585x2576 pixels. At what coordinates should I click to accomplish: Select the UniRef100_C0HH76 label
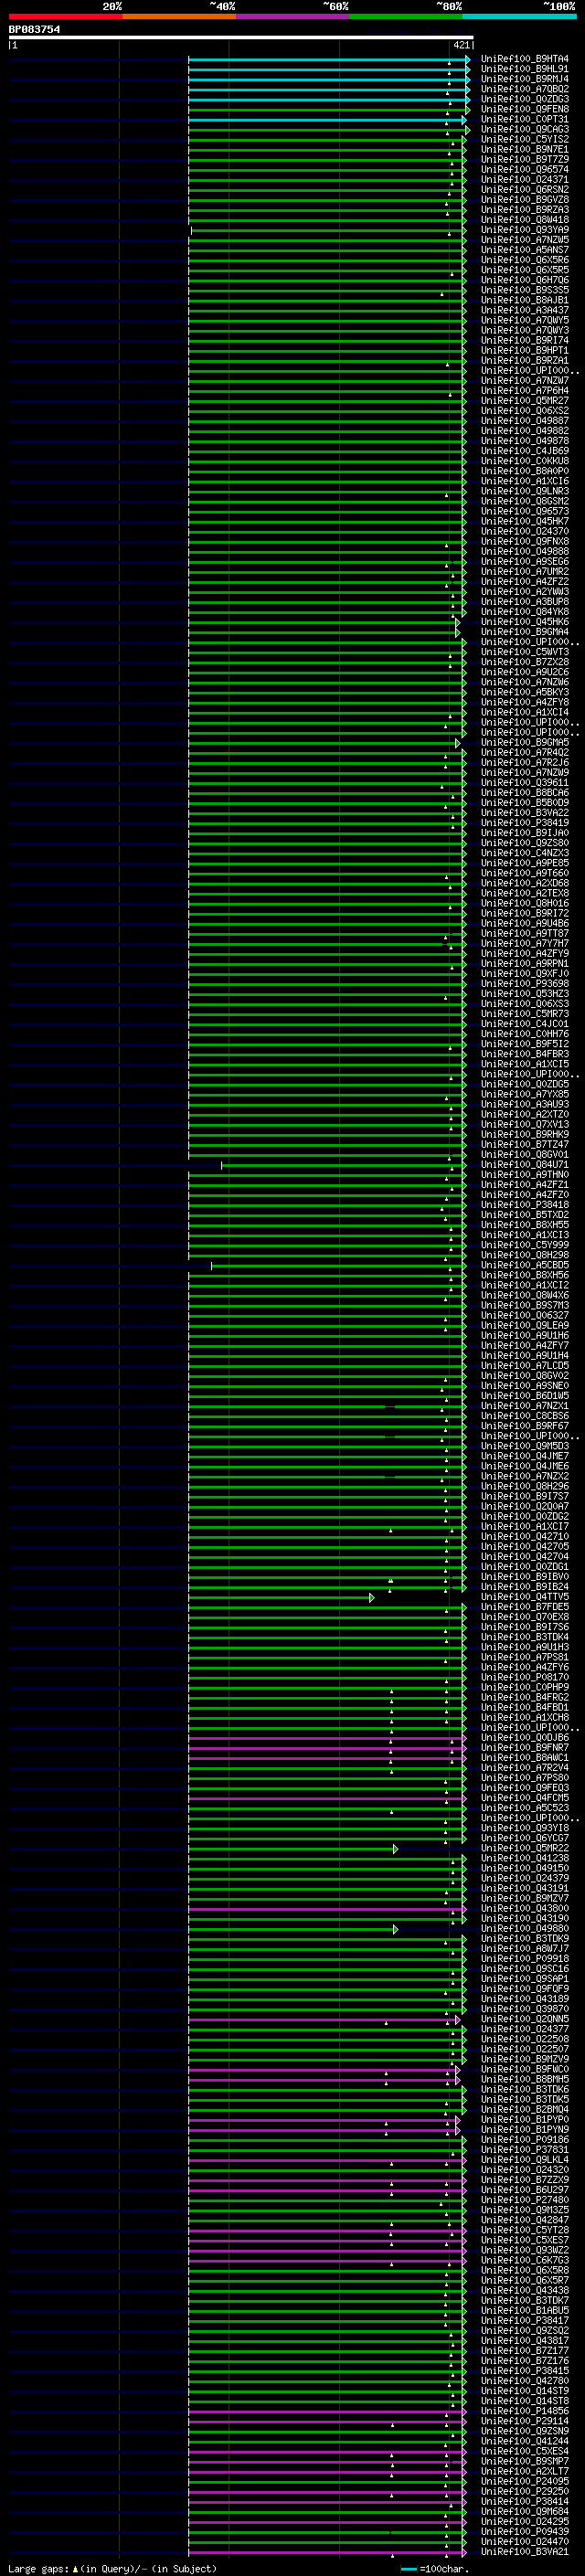pos(525,1034)
